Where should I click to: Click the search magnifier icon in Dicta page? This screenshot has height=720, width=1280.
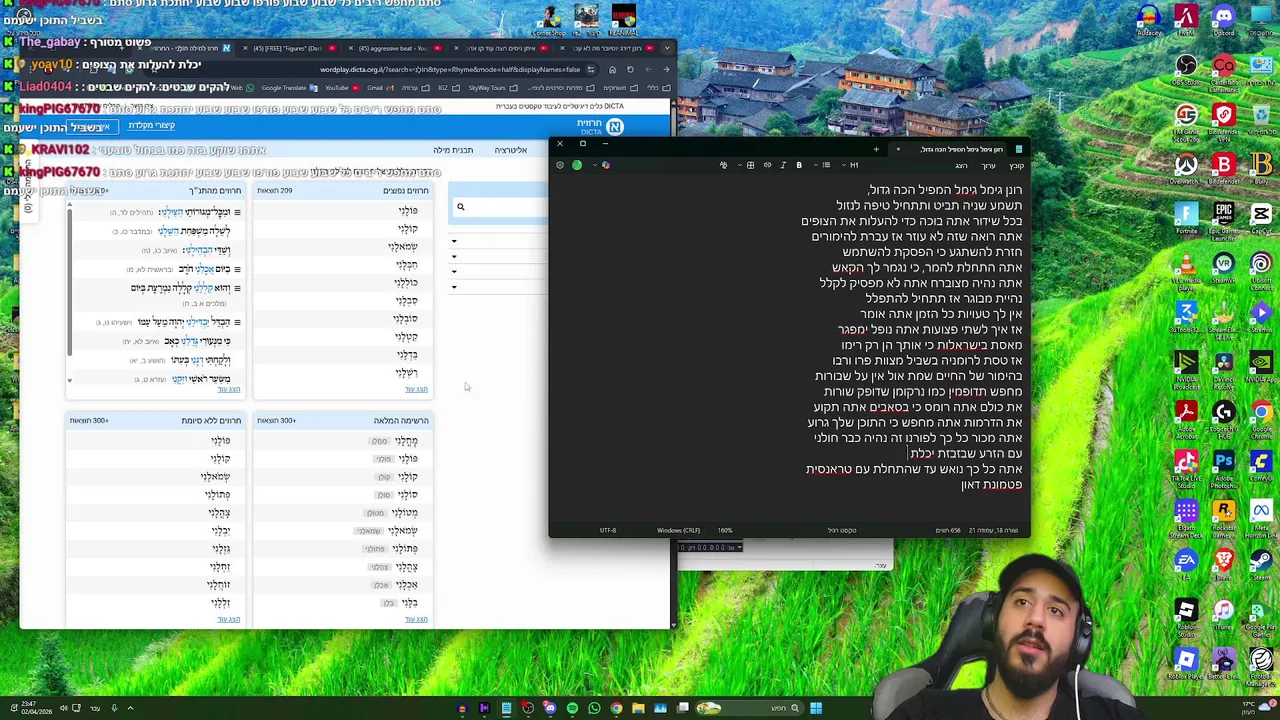(461, 207)
